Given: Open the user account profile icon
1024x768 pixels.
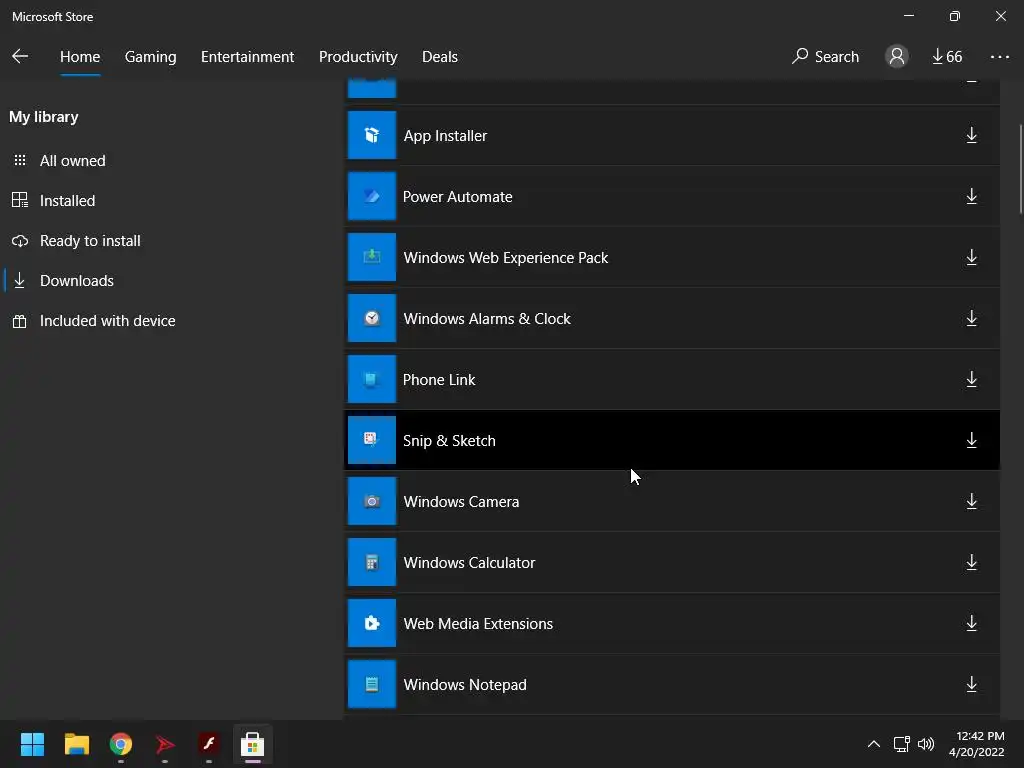Looking at the screenshot, I should (x=897, y=56).
